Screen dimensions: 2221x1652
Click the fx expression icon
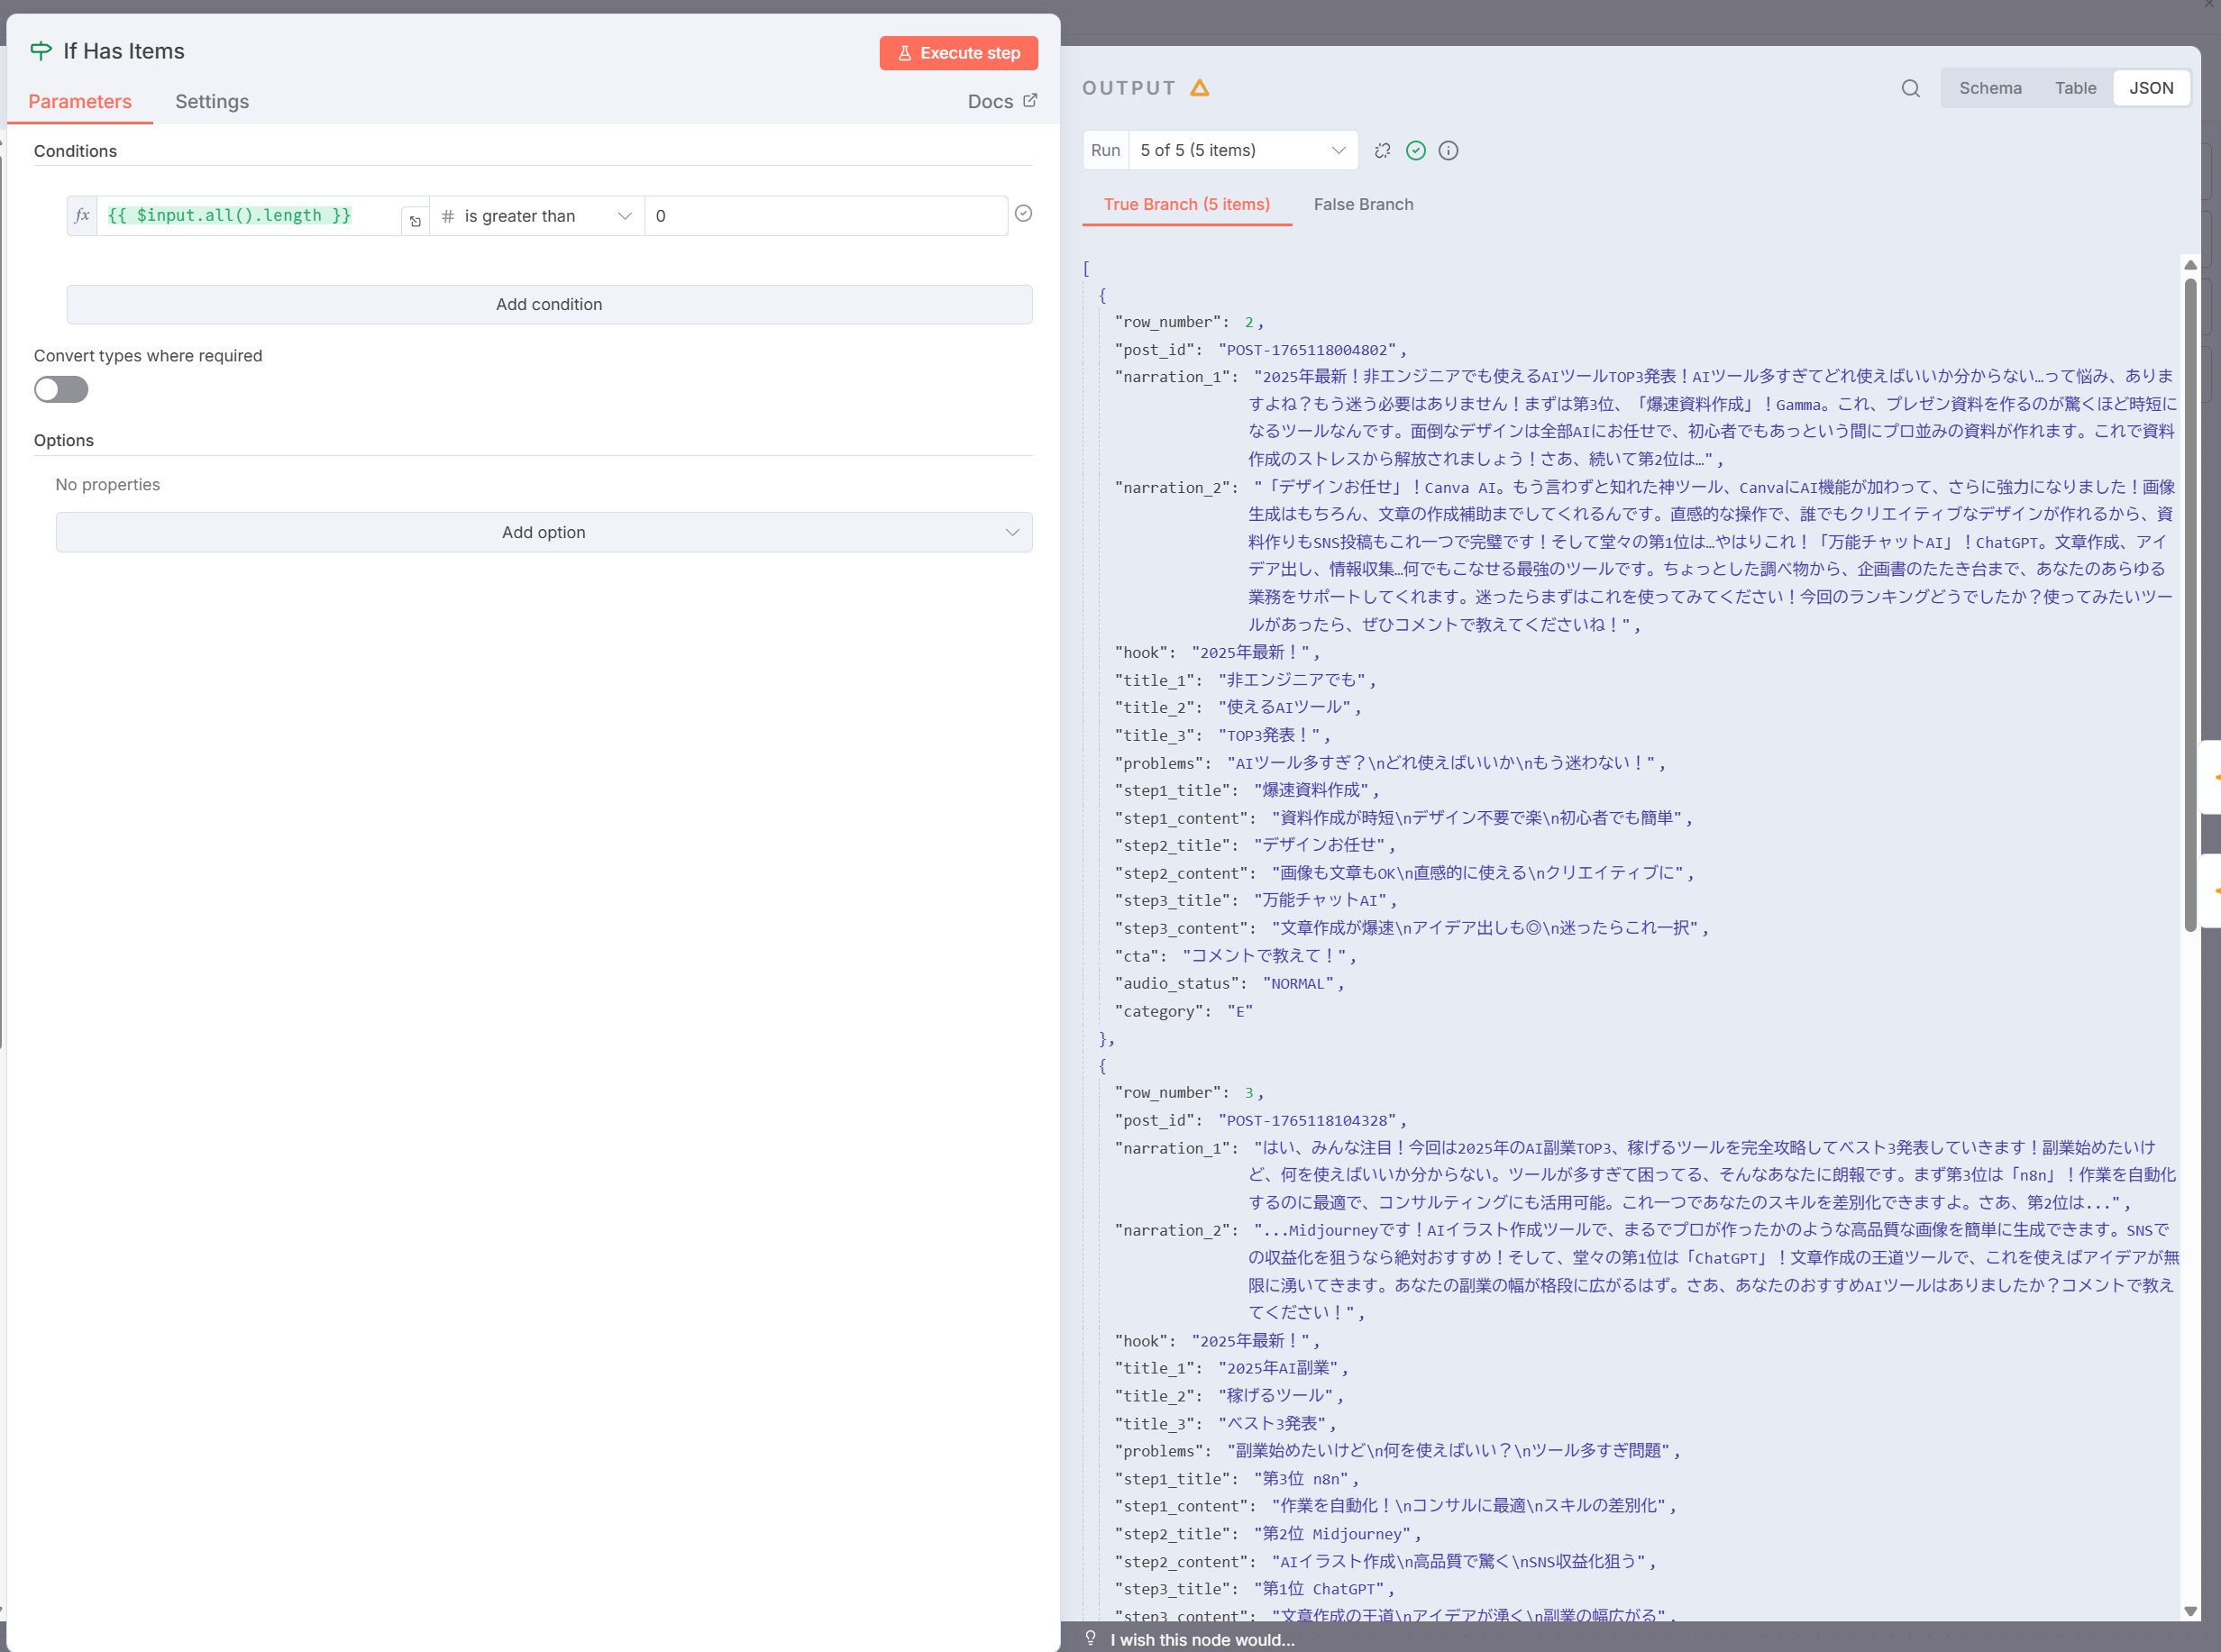(82, 215)
